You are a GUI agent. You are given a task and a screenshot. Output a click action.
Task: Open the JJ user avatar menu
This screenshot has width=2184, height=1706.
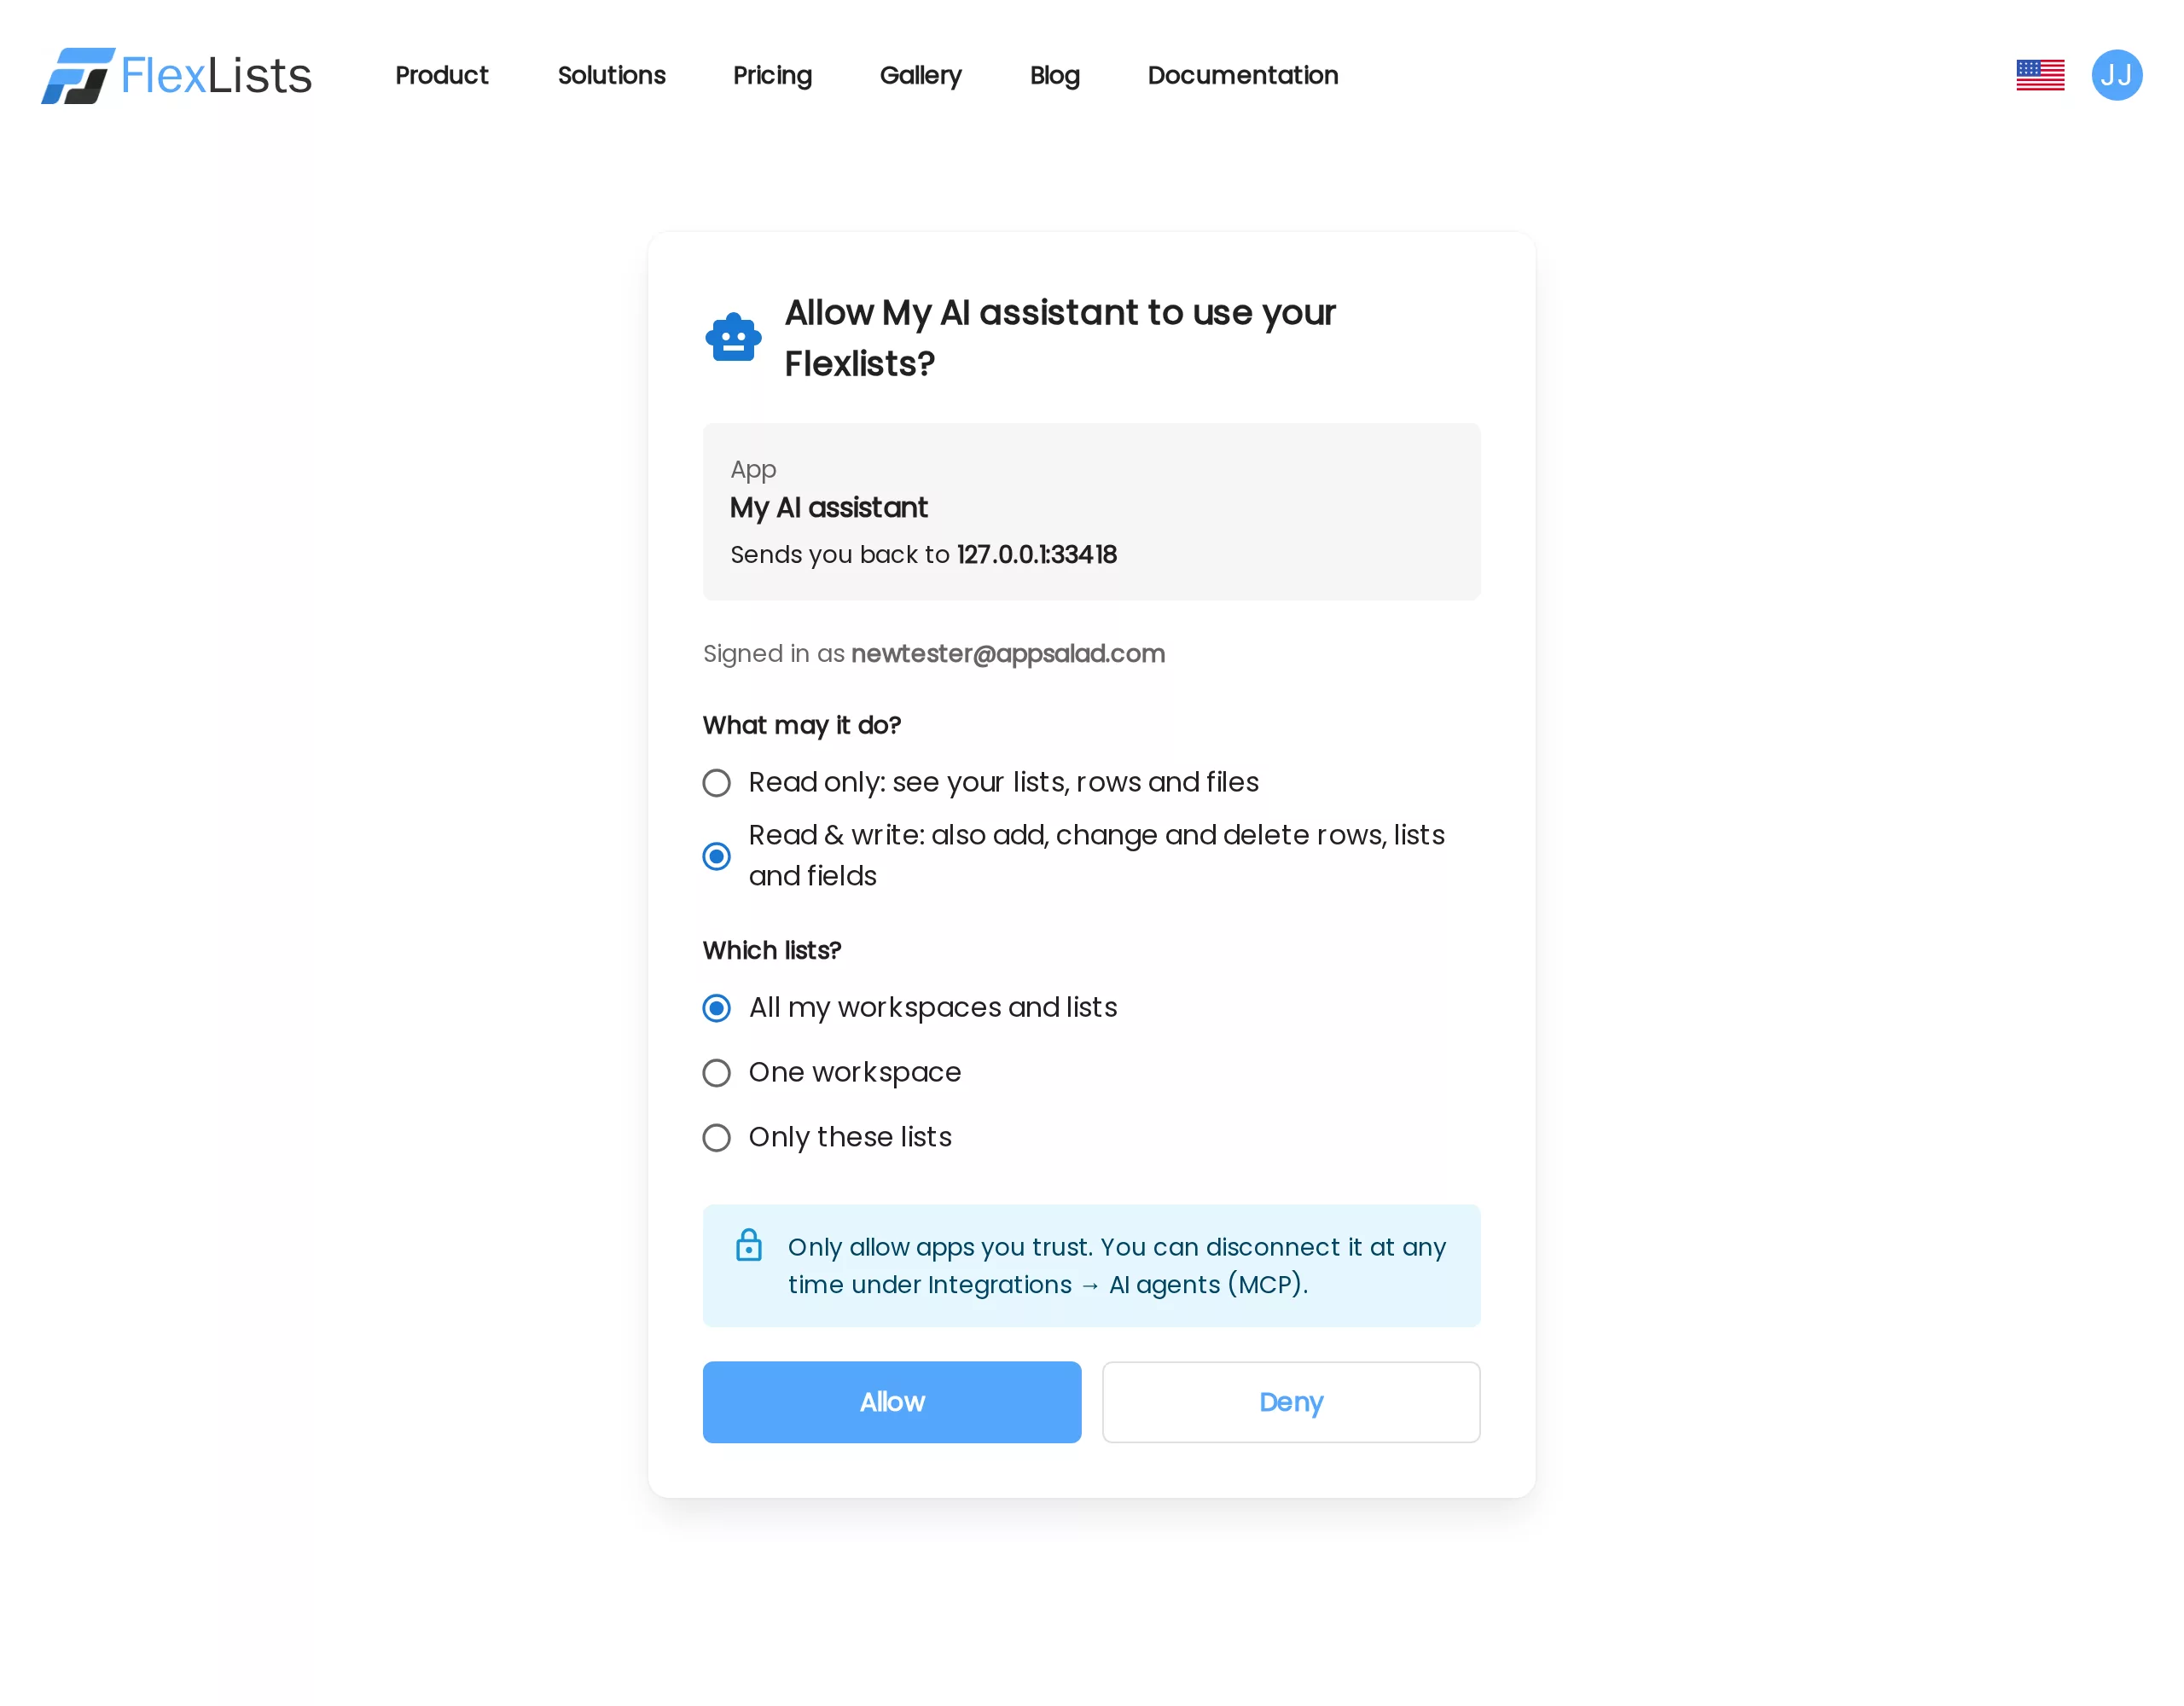[x=2117, y=75]
